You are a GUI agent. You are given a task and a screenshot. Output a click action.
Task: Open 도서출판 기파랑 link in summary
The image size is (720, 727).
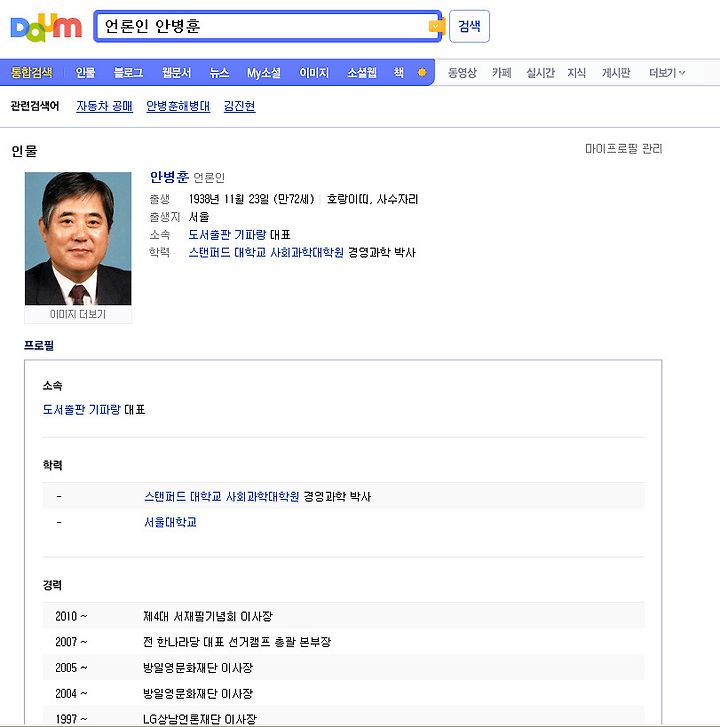point(227,235)
